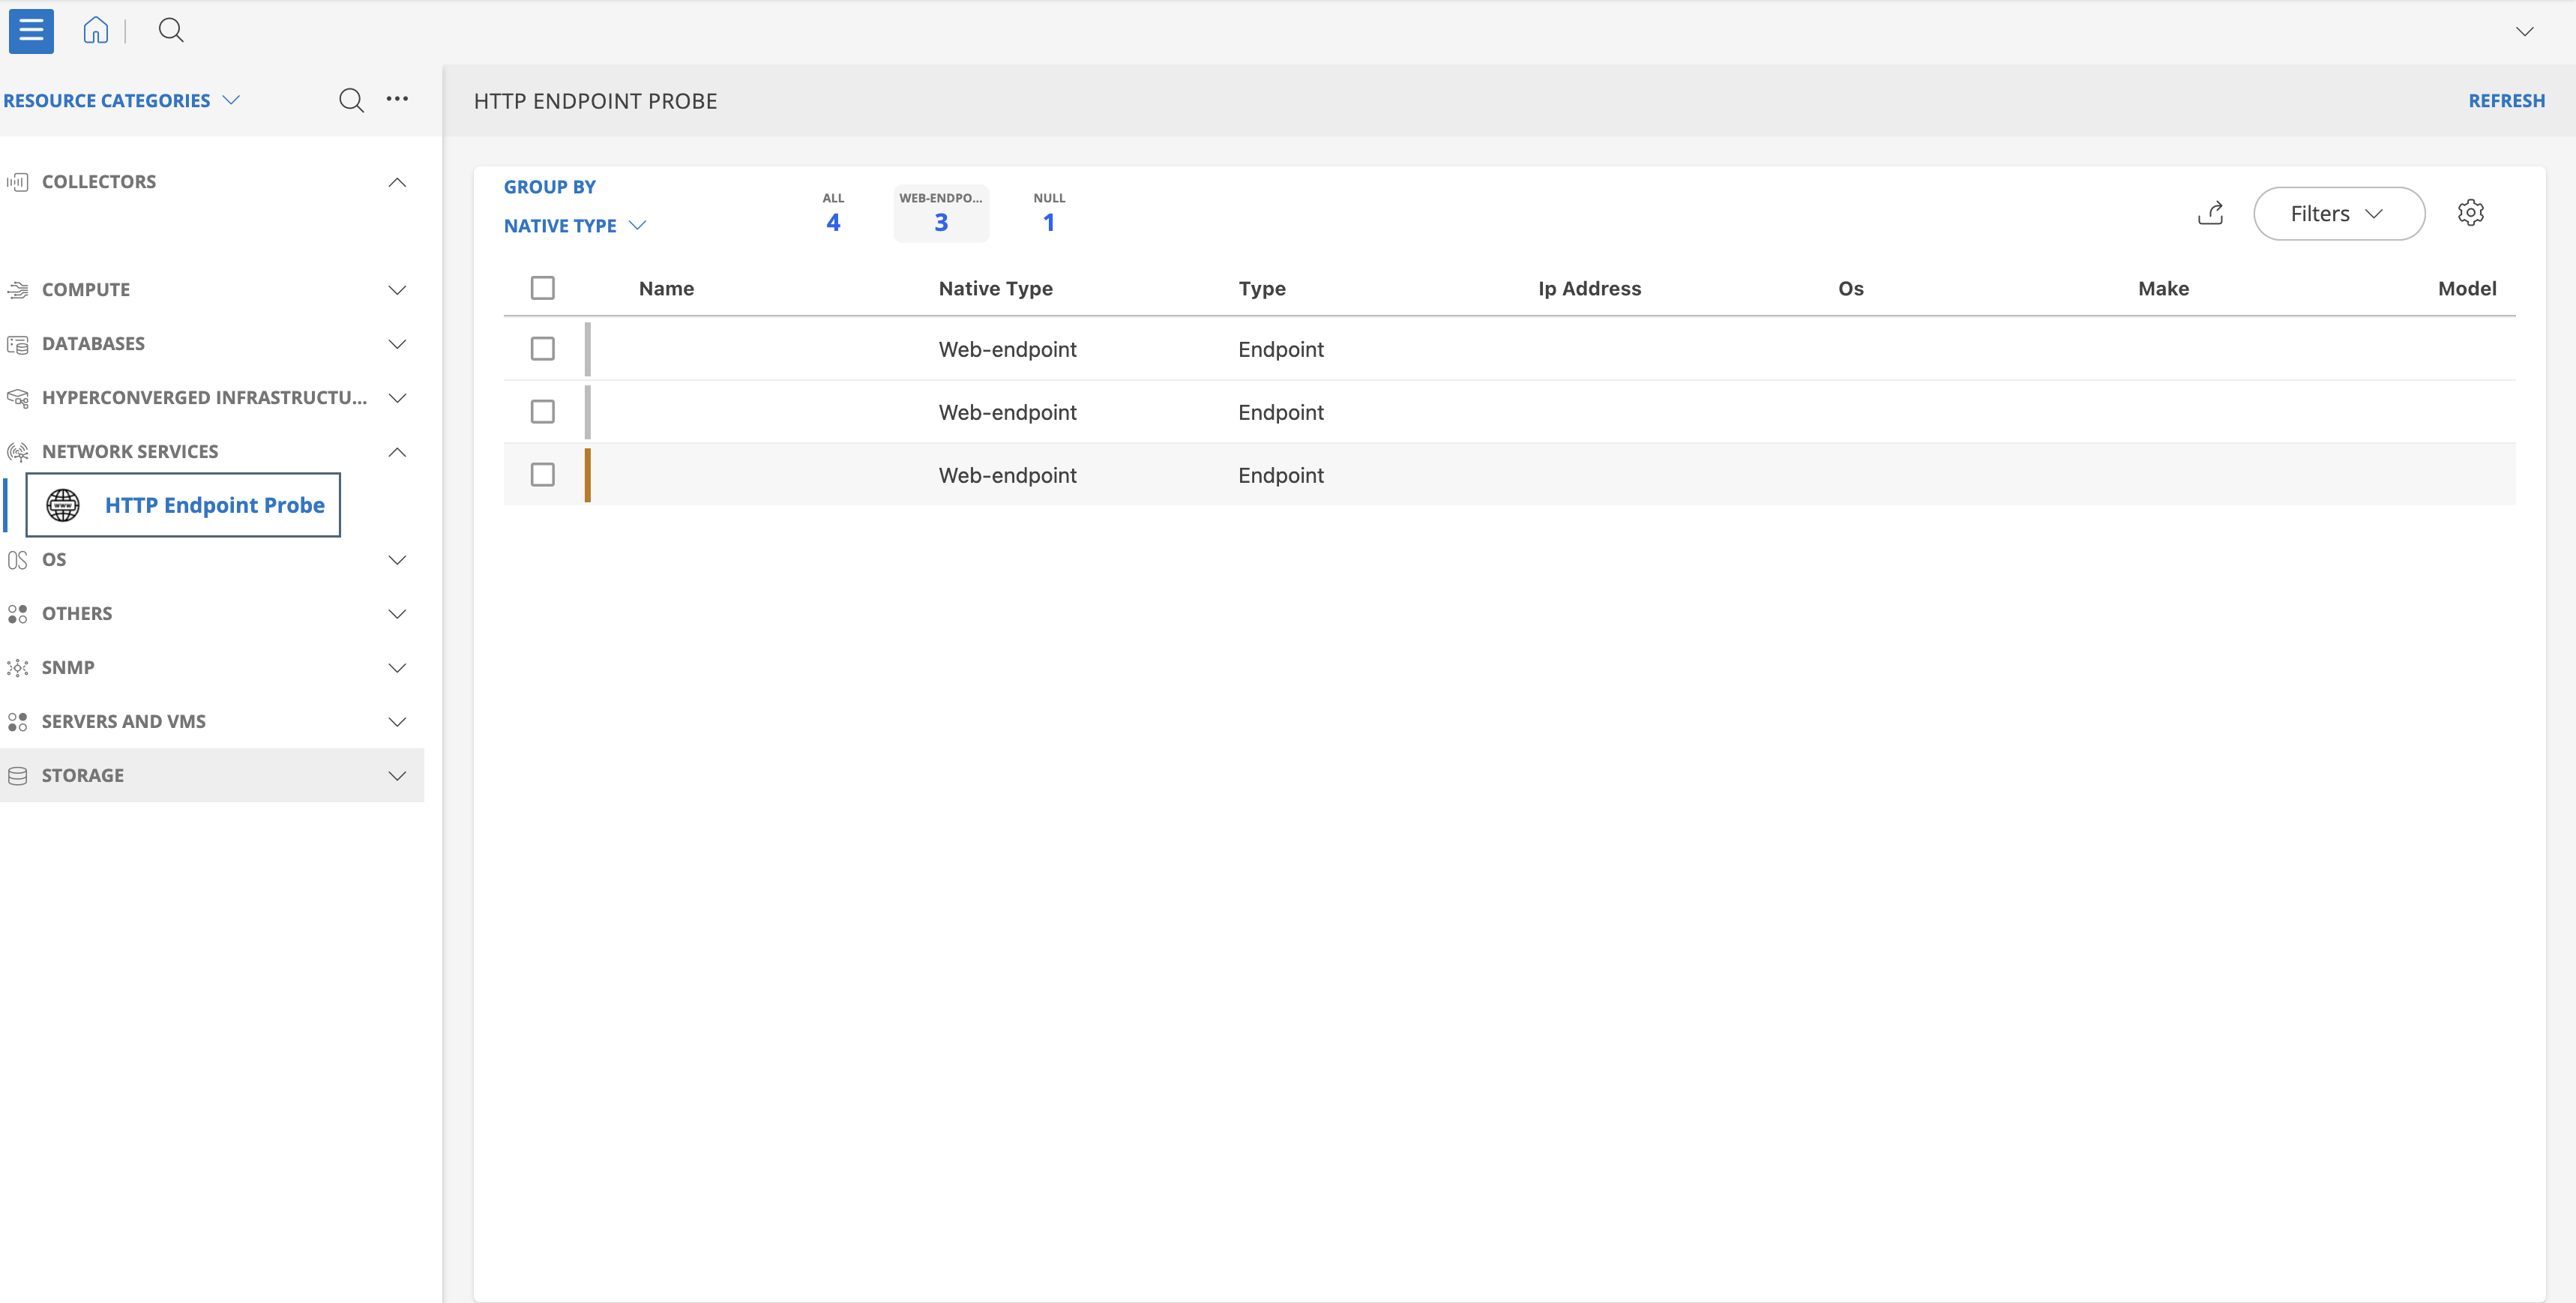Click the export share icon
The image size is (2576, 1303).
point(2210,213)
